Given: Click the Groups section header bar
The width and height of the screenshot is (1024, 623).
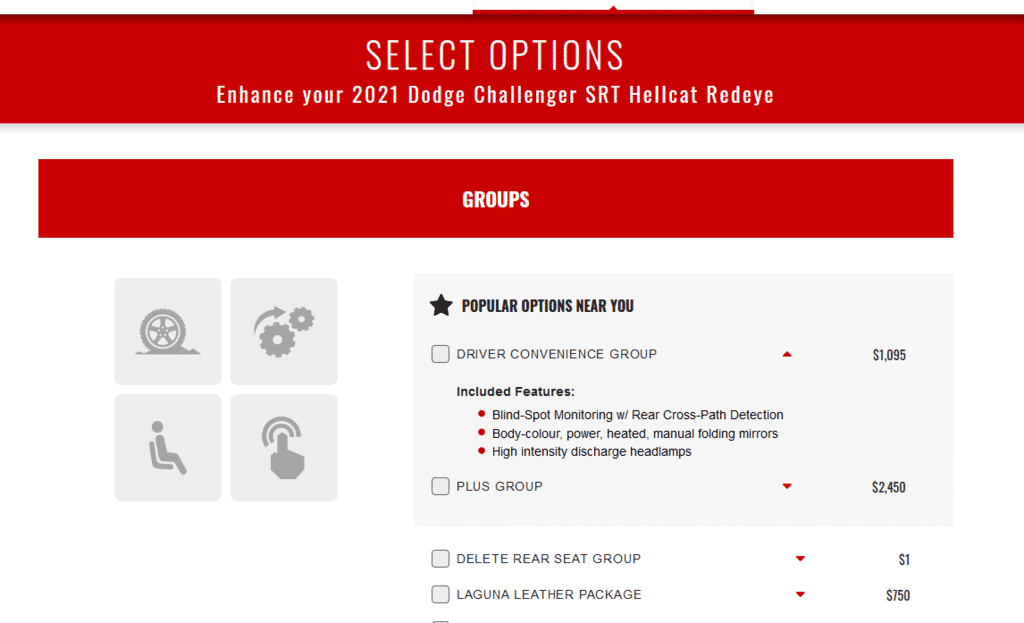Looking at the screenshot, I should 495,199.
